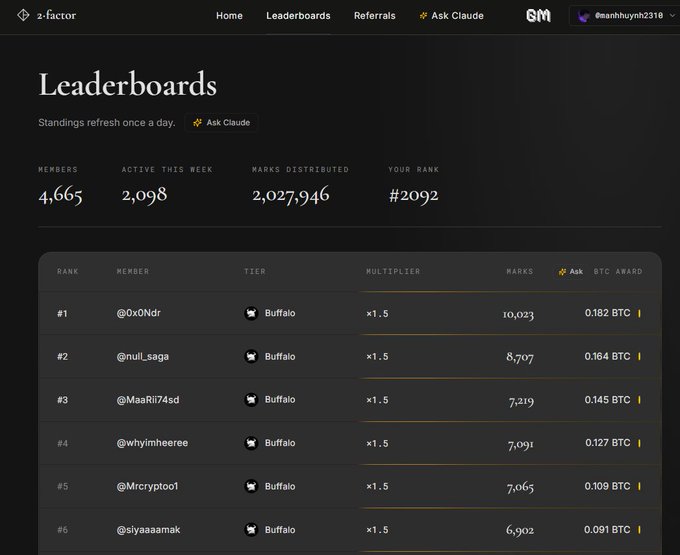Open member @Mrcryptoo1

(147, 486)
